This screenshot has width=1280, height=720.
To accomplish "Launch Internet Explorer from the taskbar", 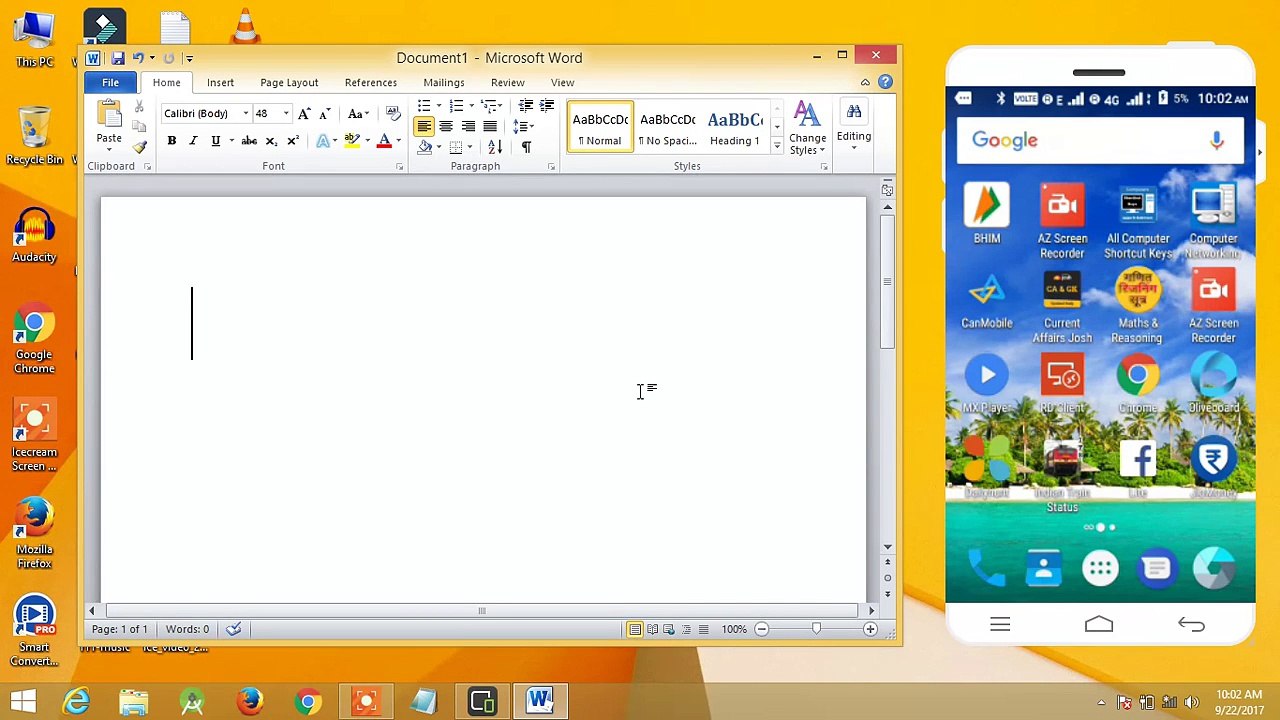I will pyautogui.click(x=77, y=702).
